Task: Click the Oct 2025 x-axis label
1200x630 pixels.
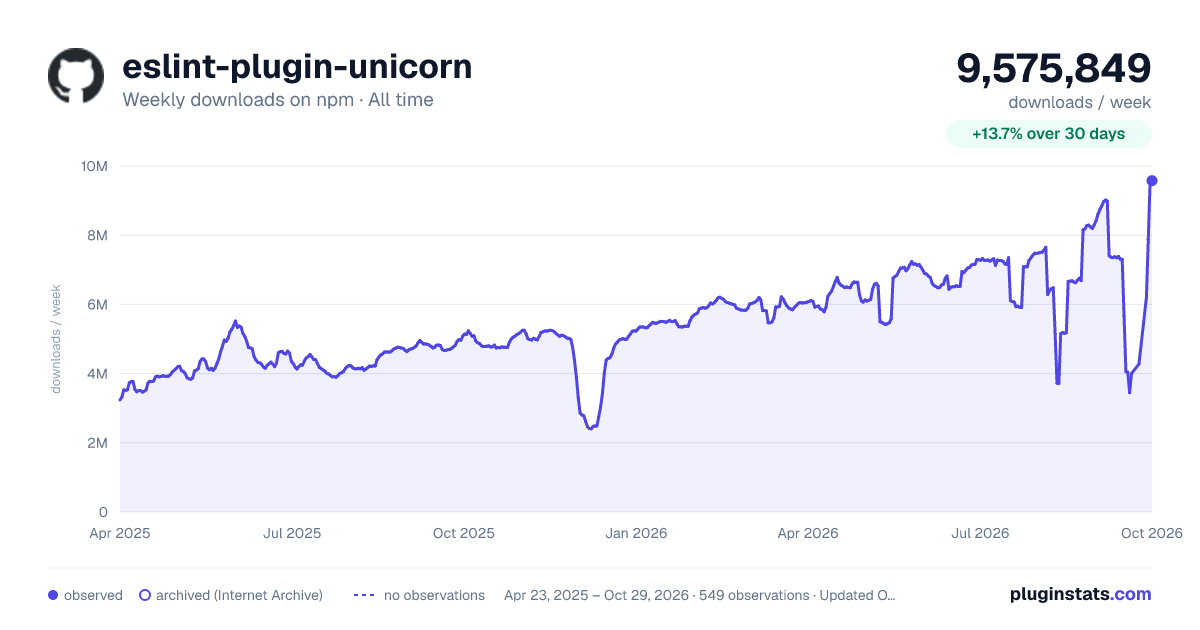Action: tap(464, 533)
